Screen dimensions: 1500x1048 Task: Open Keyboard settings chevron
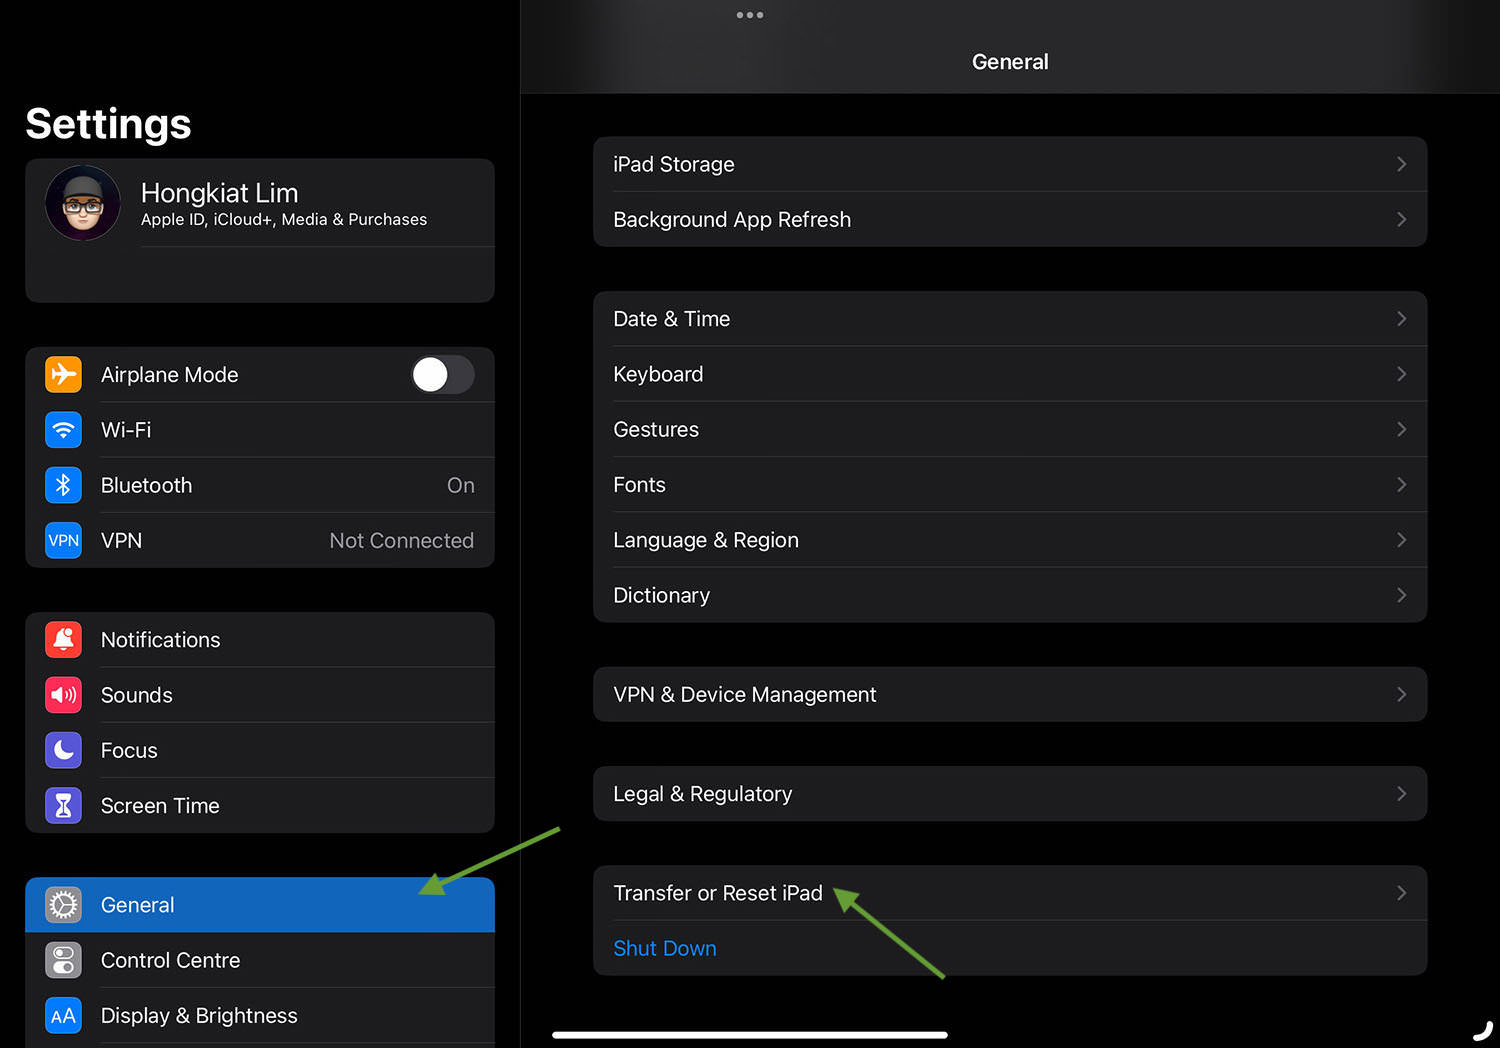point(1401,374)
